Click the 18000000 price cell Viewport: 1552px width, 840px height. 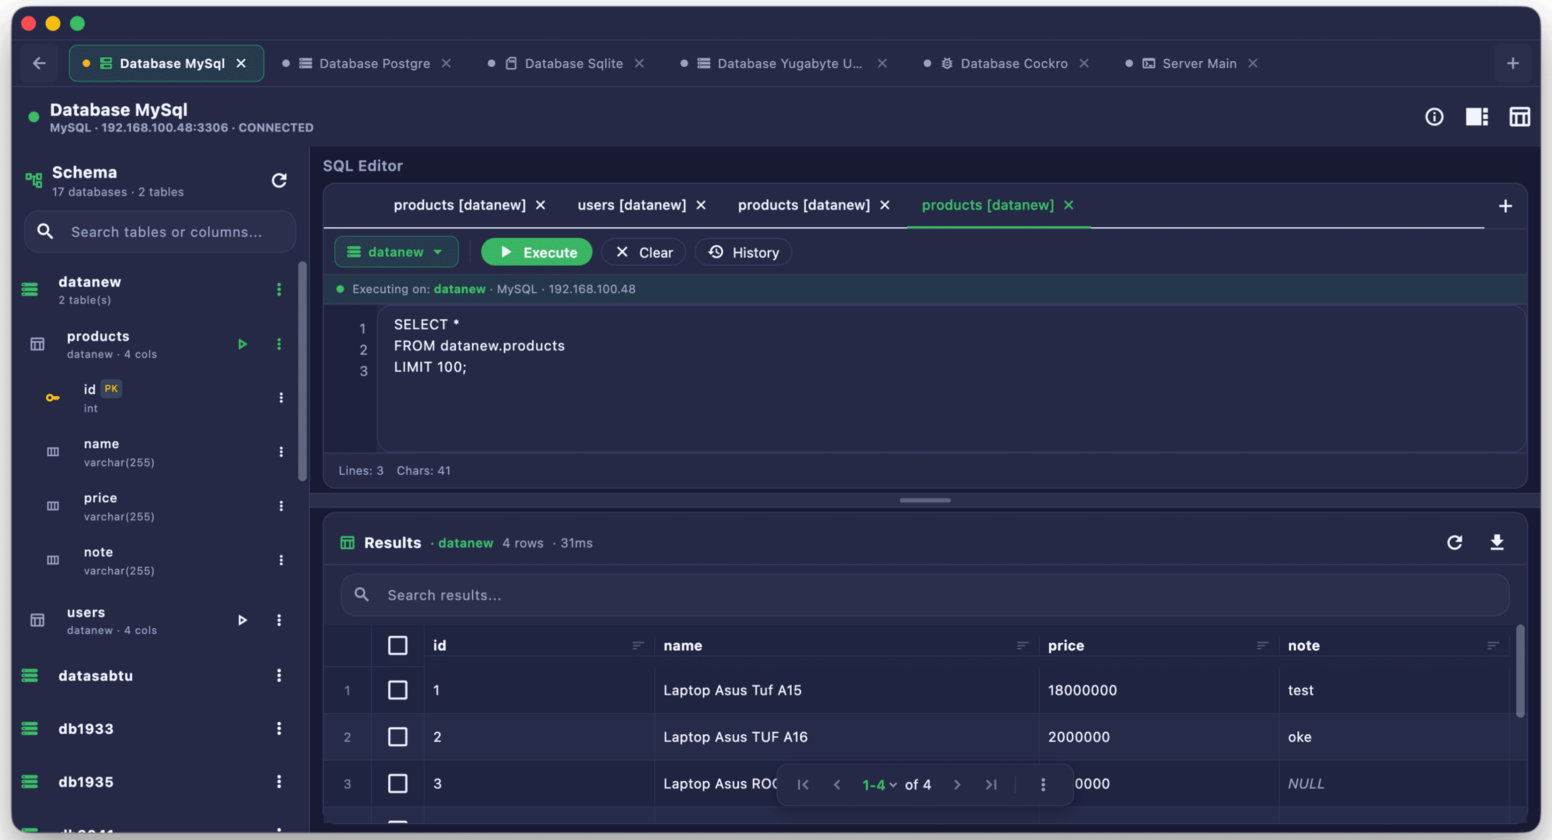pyautogui.click(x=1159, y=690)
